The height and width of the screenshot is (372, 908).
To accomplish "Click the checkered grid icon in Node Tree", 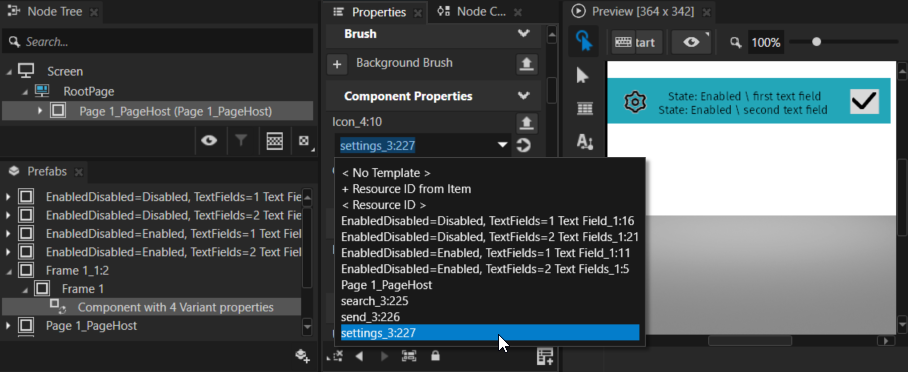I will click(274, 140).
